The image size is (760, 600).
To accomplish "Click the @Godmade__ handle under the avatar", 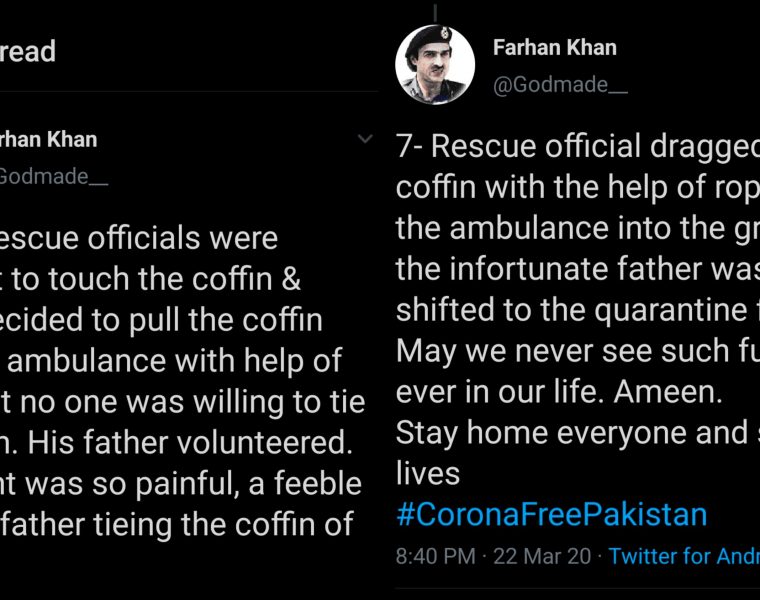I will point(560,85).
